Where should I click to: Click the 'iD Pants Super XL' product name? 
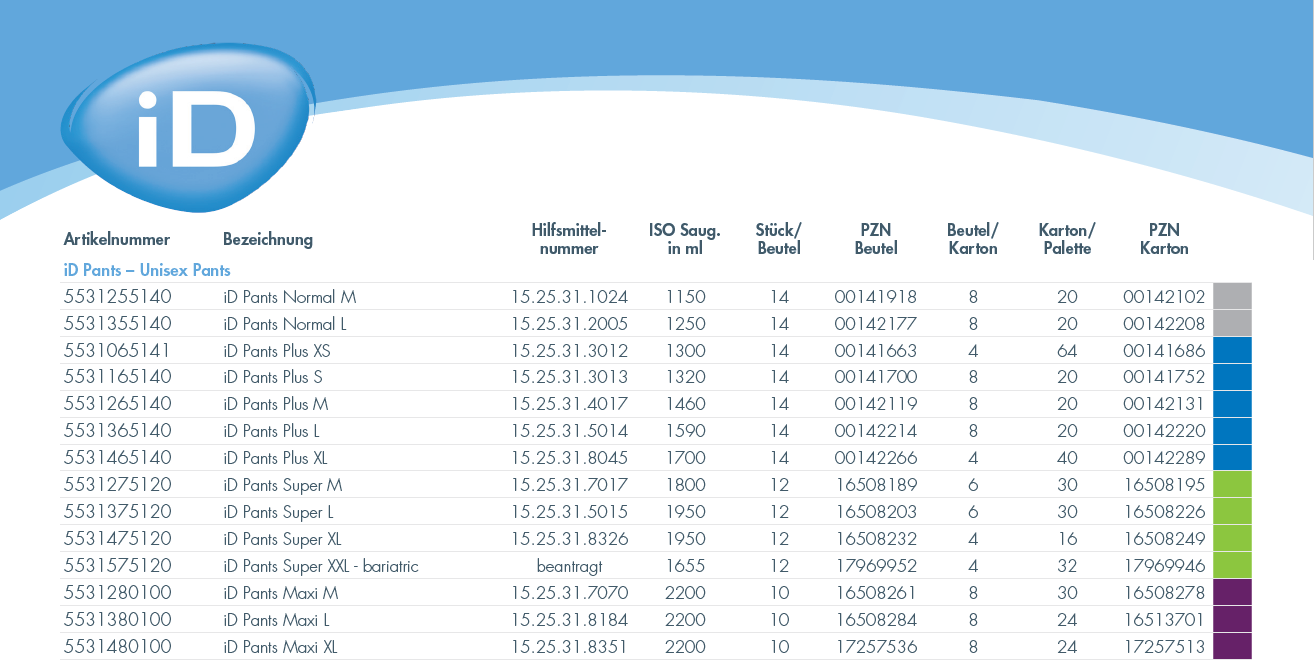[283, 539]
